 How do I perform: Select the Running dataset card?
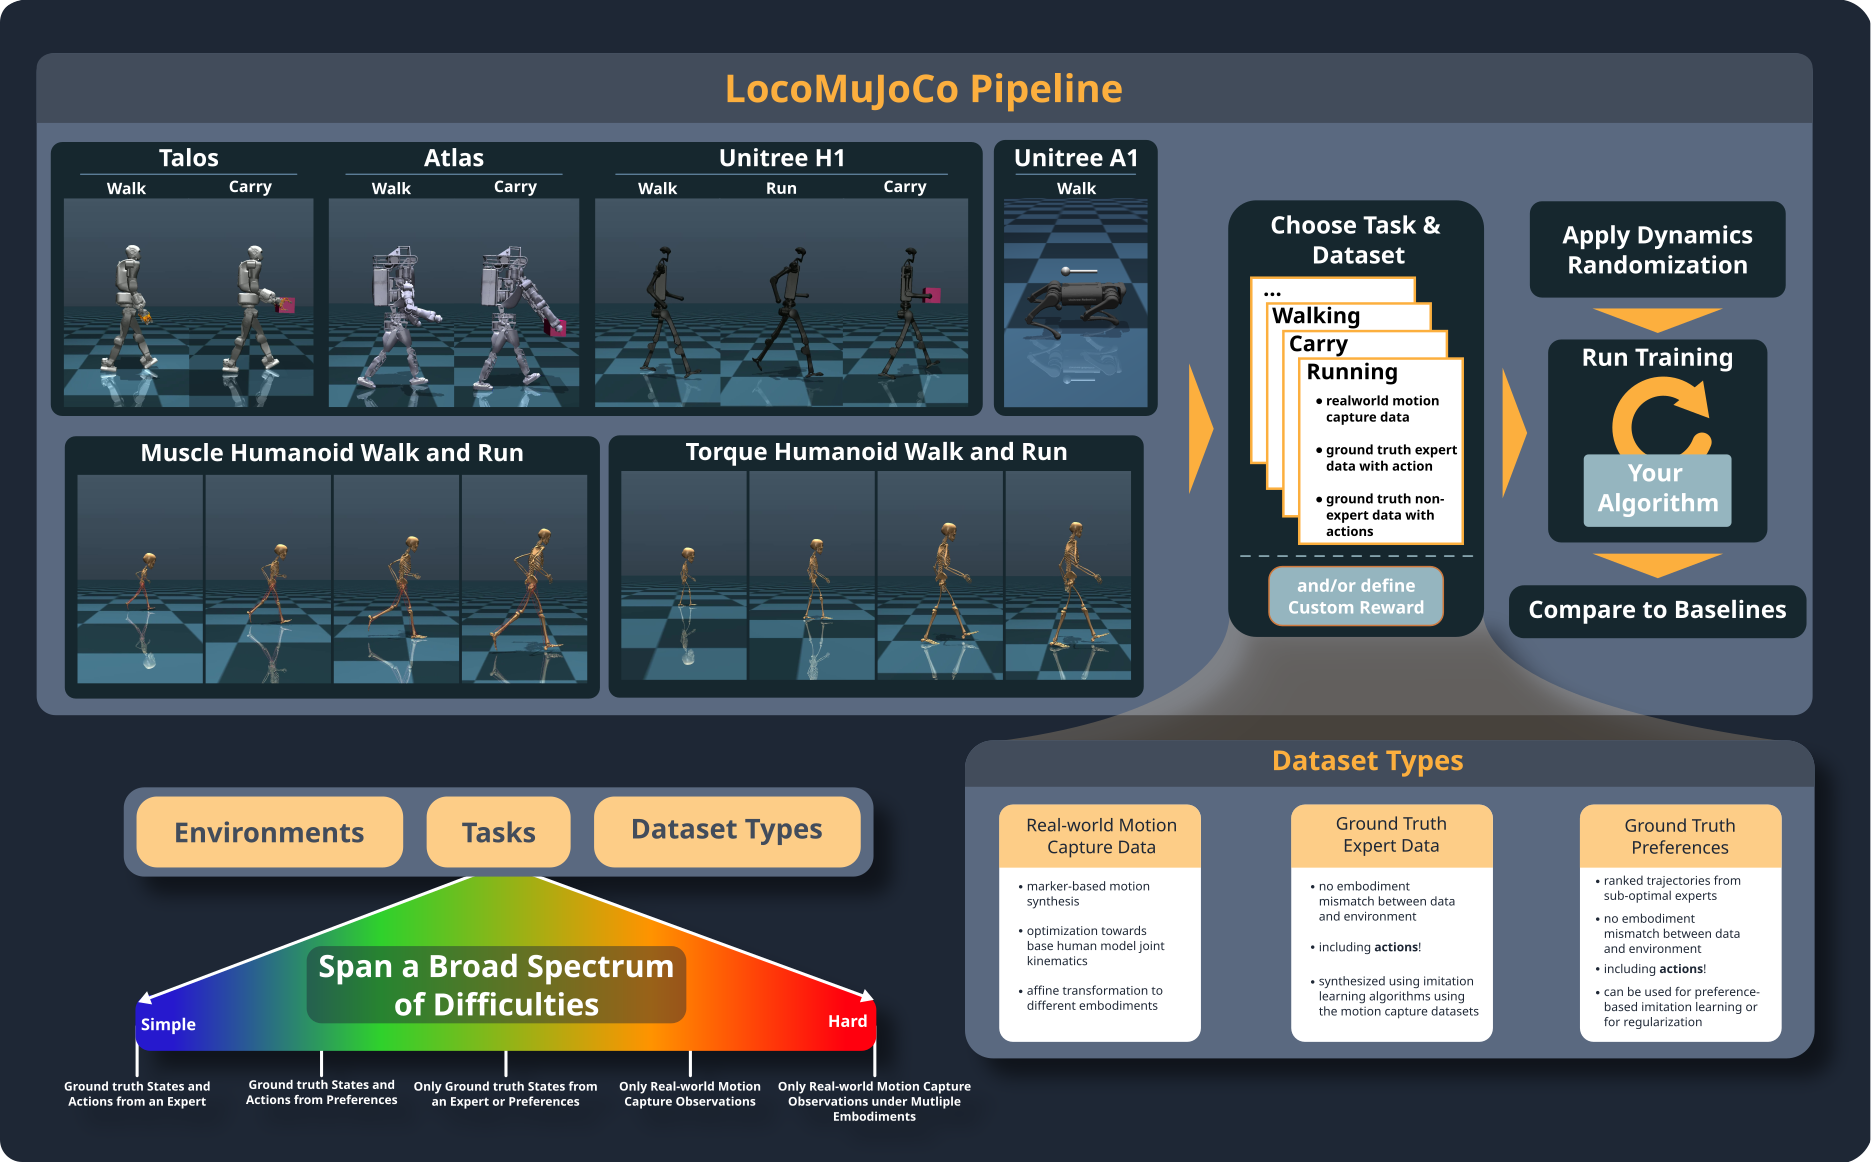(1381, 451)
